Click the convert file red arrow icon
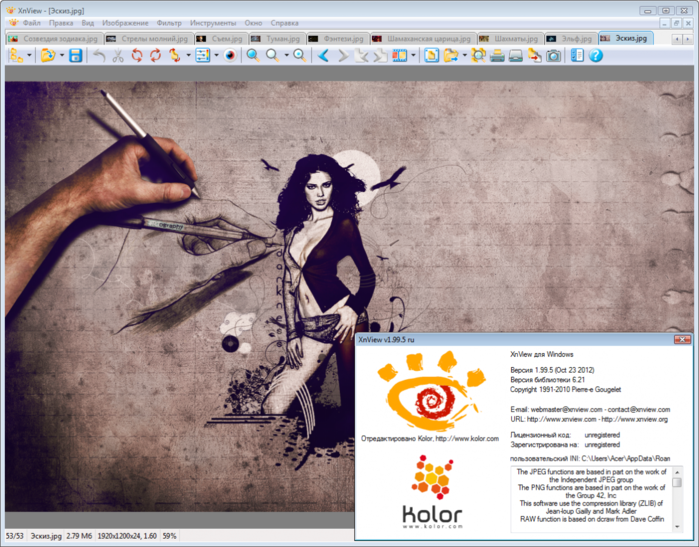The height and width of the screenshot is (547, 699). tap(535, 56)
